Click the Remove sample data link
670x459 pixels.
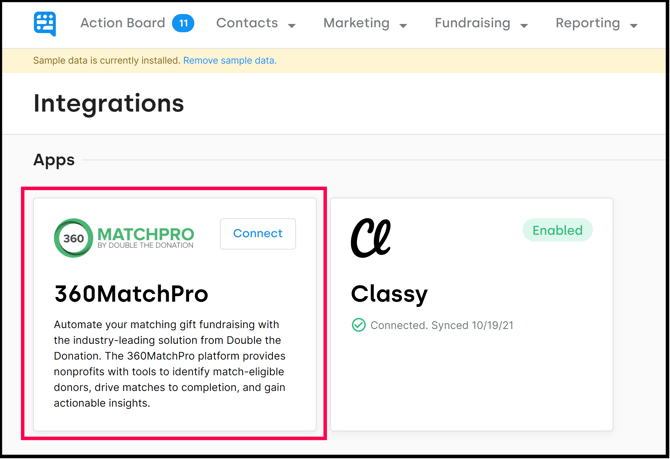pos(230,61)
